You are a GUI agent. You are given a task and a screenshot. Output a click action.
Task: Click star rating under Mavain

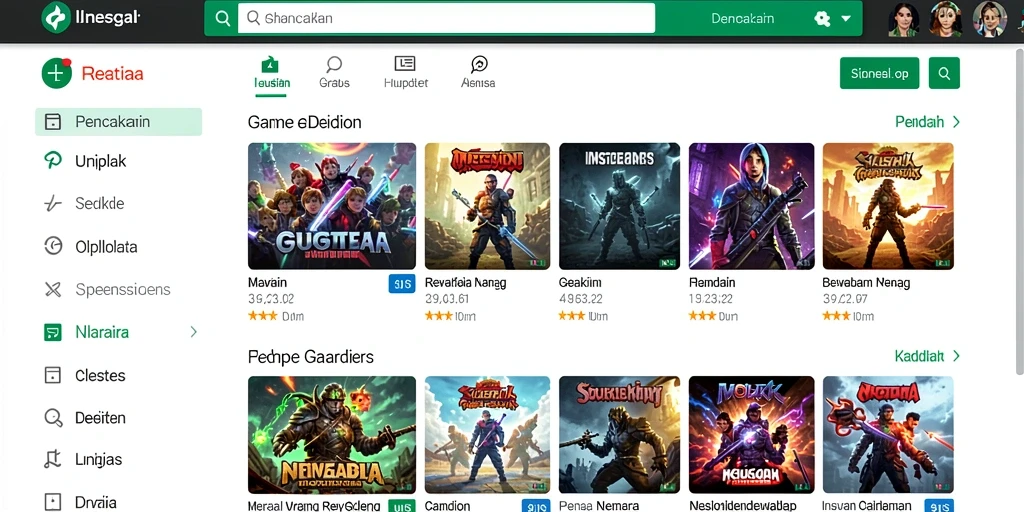tap(263, 316)
